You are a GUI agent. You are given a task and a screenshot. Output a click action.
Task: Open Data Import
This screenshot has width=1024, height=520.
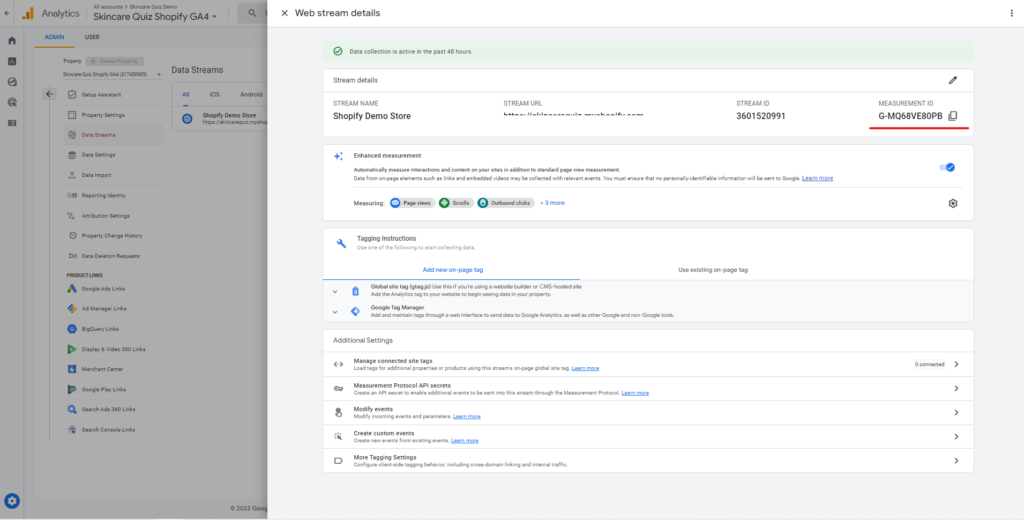(x=114, y=176)
